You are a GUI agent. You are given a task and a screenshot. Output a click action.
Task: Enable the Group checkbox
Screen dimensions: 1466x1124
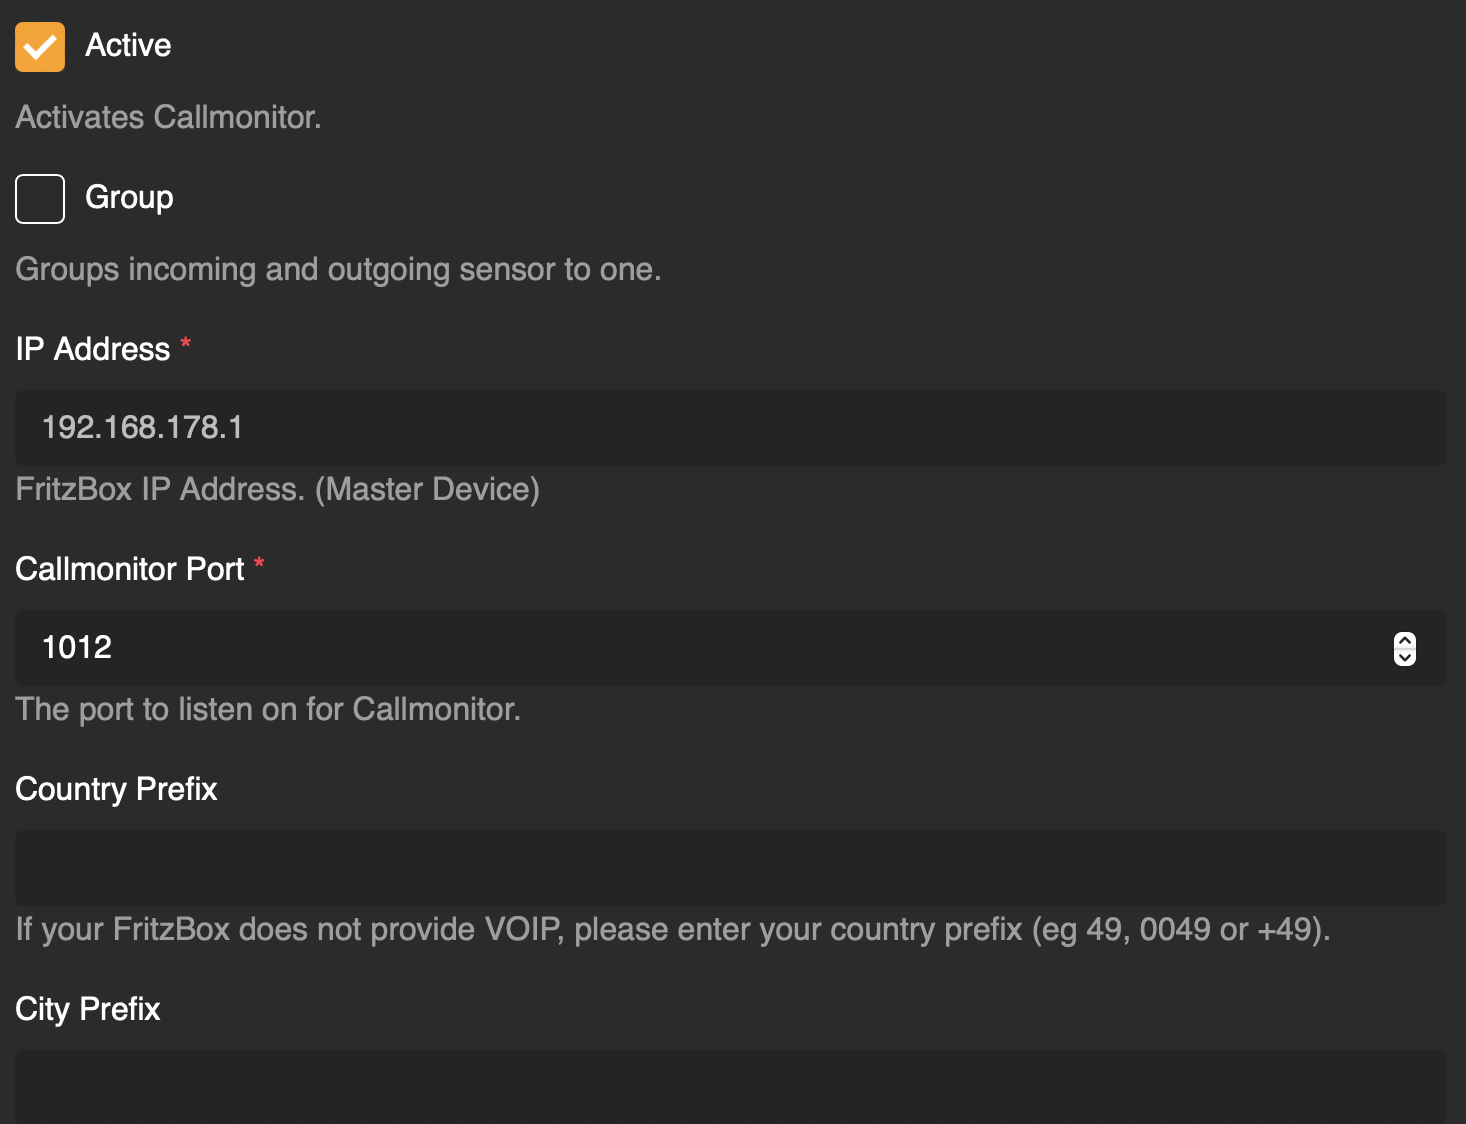click(x=40, y=198)
